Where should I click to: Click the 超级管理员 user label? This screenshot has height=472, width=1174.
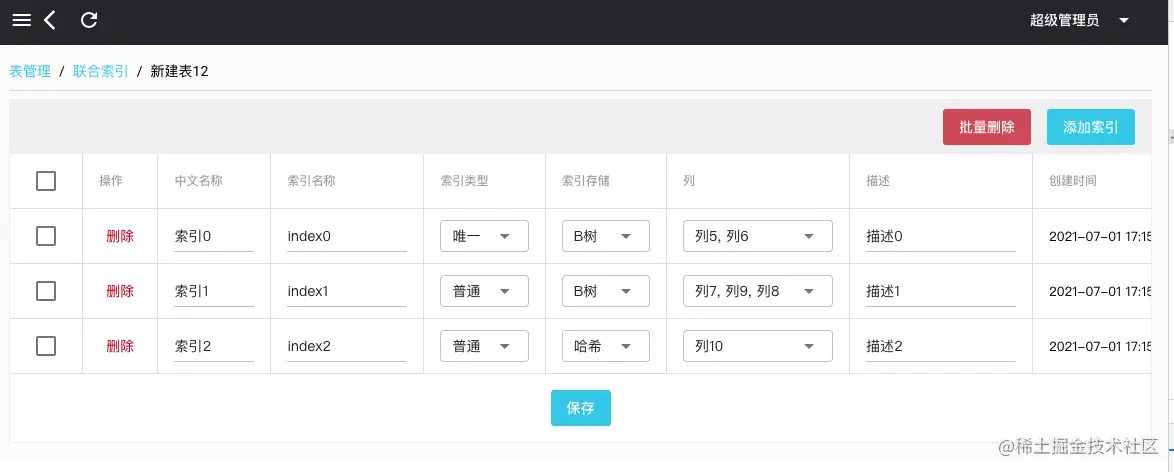coord(1064,21)
